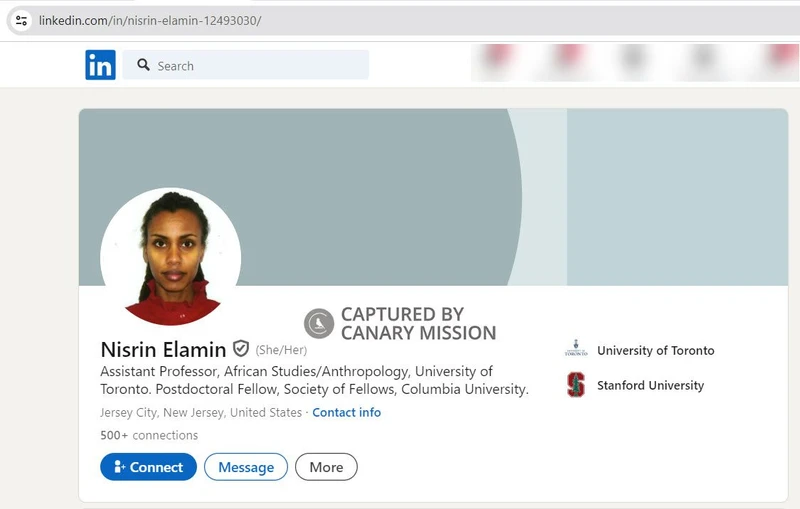Image resolution: width=800 pixels, height=509 pixels.
Task: Click the search magnifier icon
Action: tap(143, 65)
